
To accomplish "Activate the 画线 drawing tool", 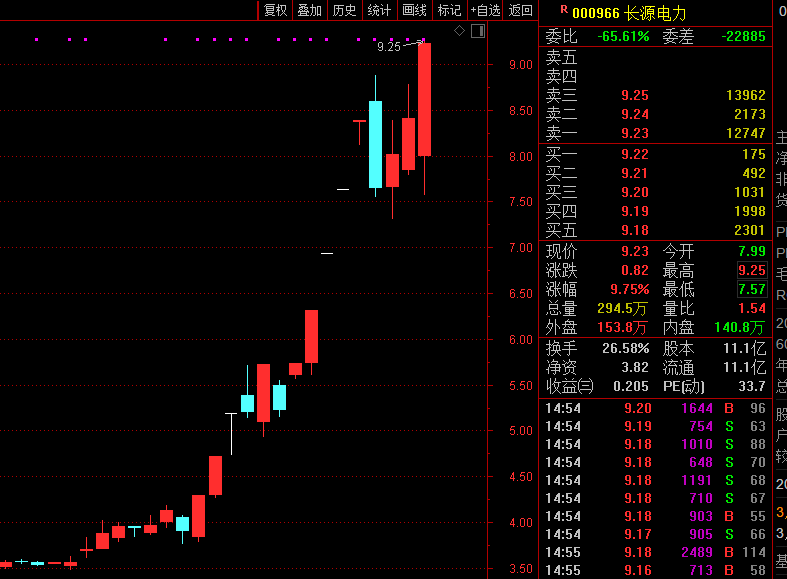I will pyautogui.click(x=415, y=10).
